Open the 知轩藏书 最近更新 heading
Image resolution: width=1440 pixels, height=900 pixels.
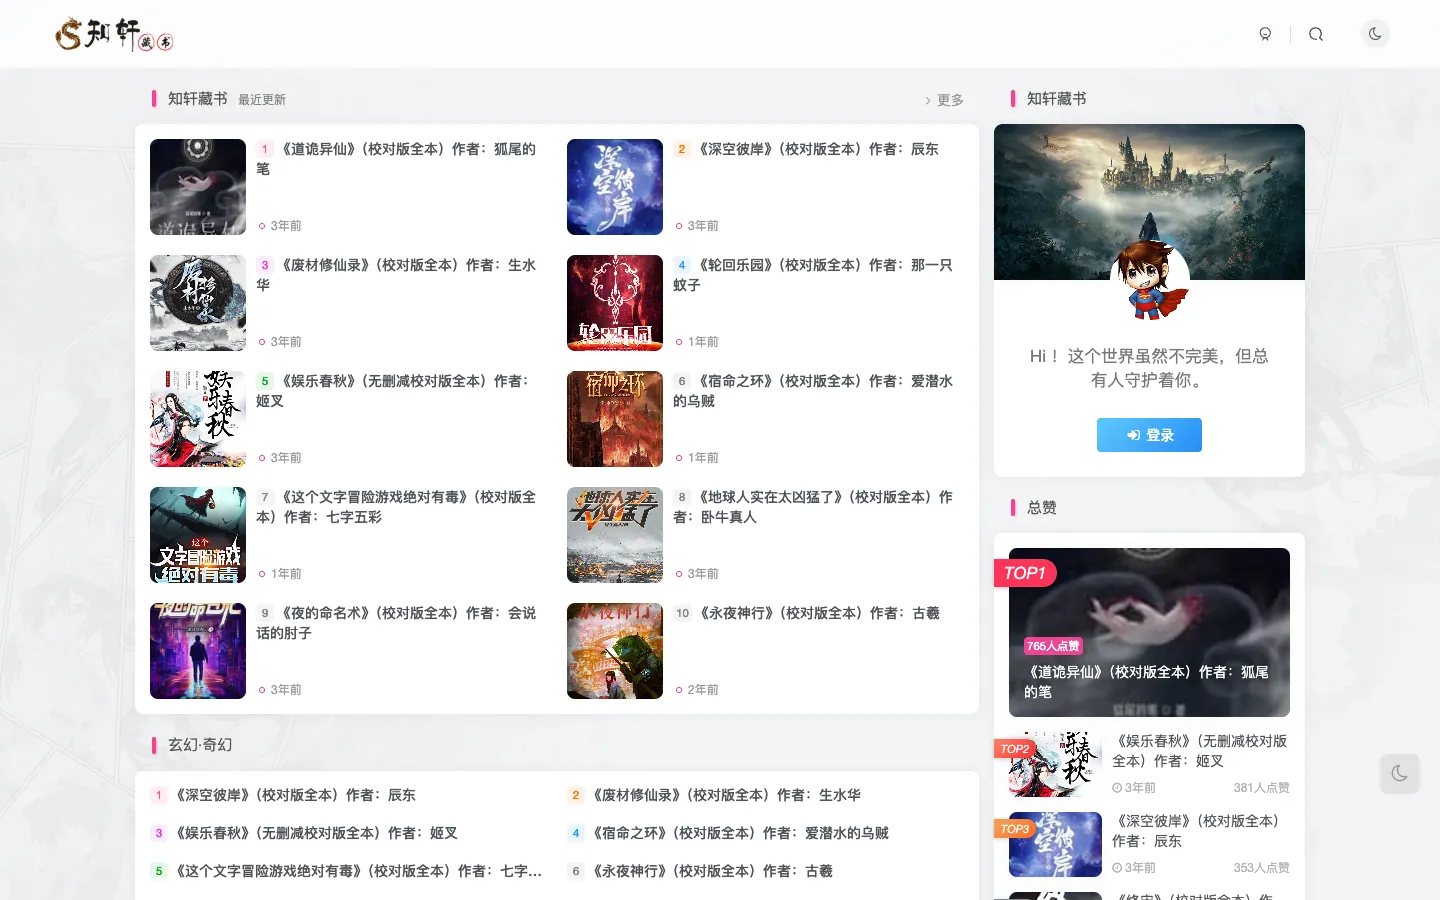coord(226,99)
